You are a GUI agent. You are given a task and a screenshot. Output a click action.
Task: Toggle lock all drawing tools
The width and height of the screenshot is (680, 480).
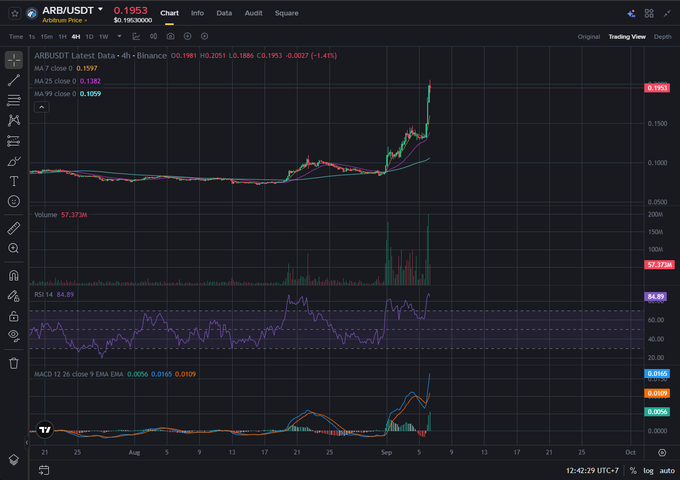[x=14, y=316]
